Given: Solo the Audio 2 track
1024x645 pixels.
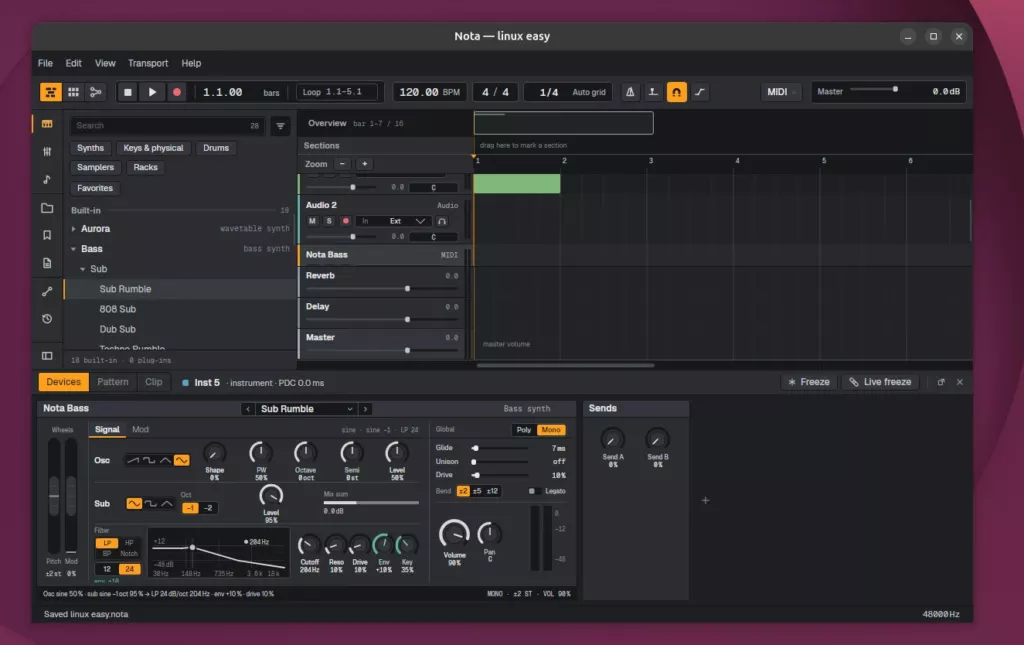Looking at the screenshot, I should pyautogui.click(x=329, y=221).
